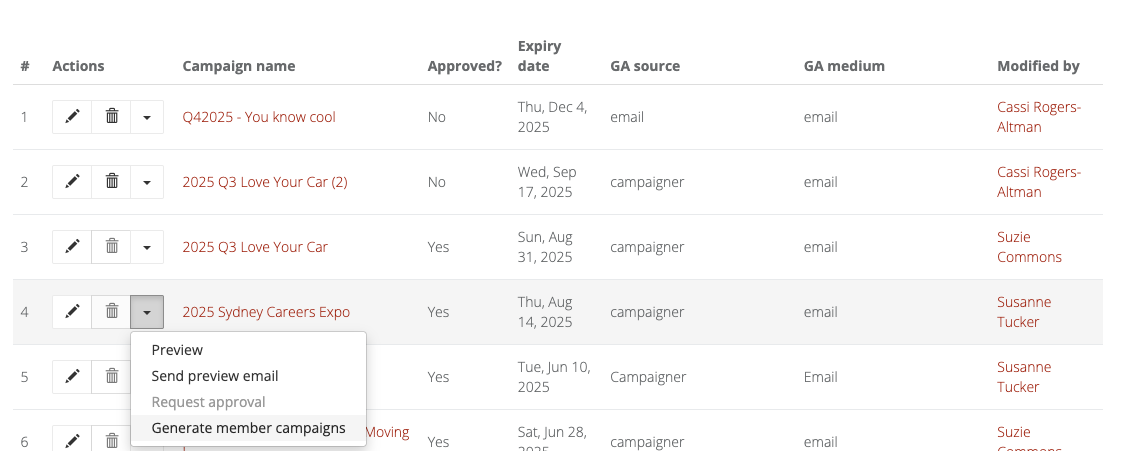Open the row 3 actions dropdown arrow

[147, 247]
